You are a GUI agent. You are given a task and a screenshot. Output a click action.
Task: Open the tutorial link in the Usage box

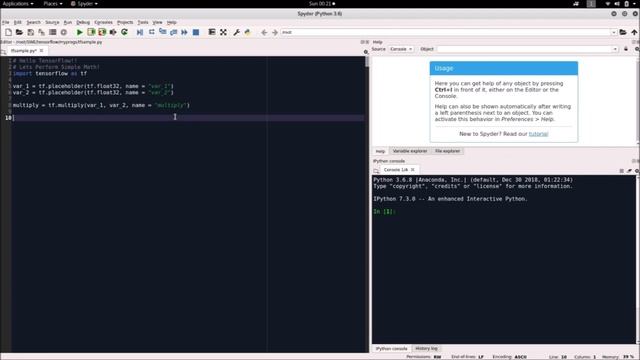538,134
